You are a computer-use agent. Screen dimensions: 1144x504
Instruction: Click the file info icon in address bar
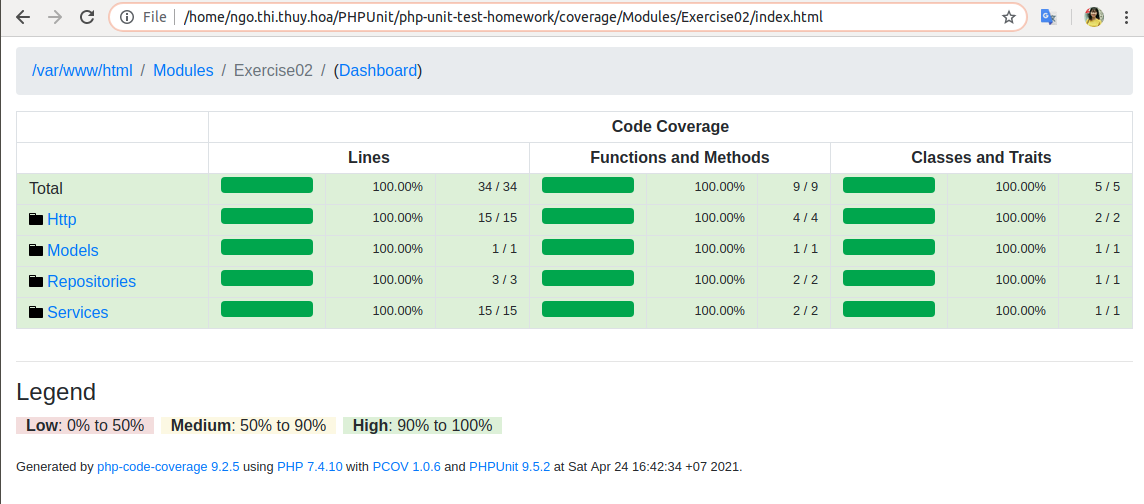pos(127,17)
